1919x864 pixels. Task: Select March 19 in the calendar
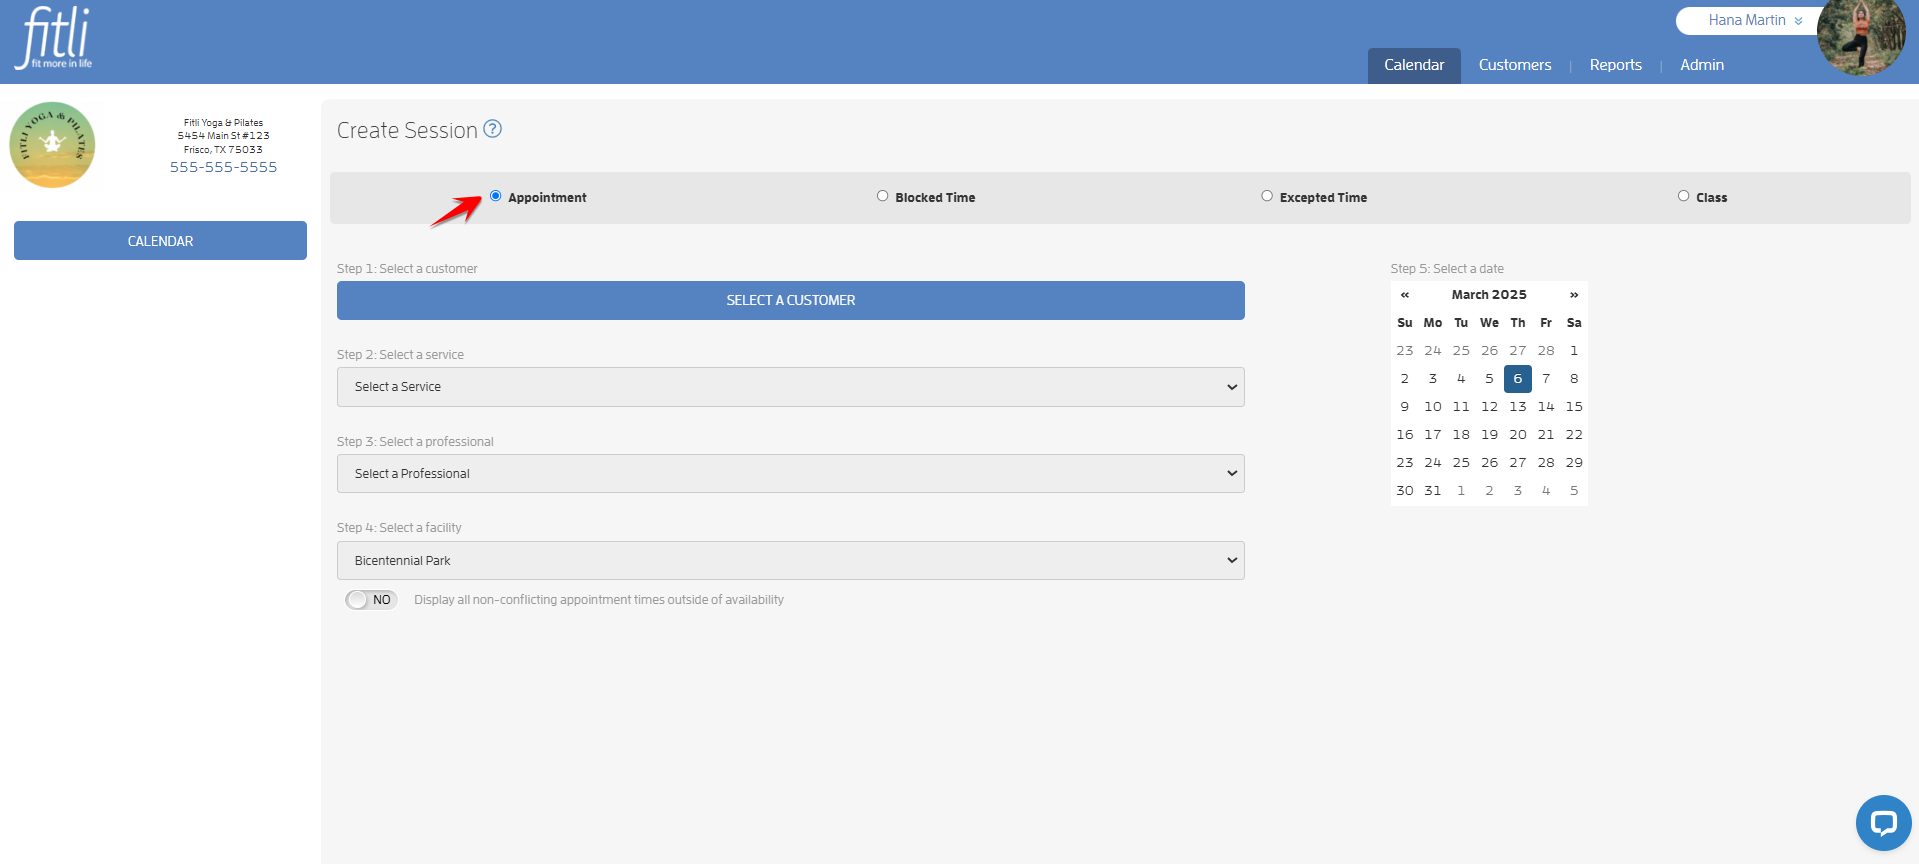[1489, 435]
